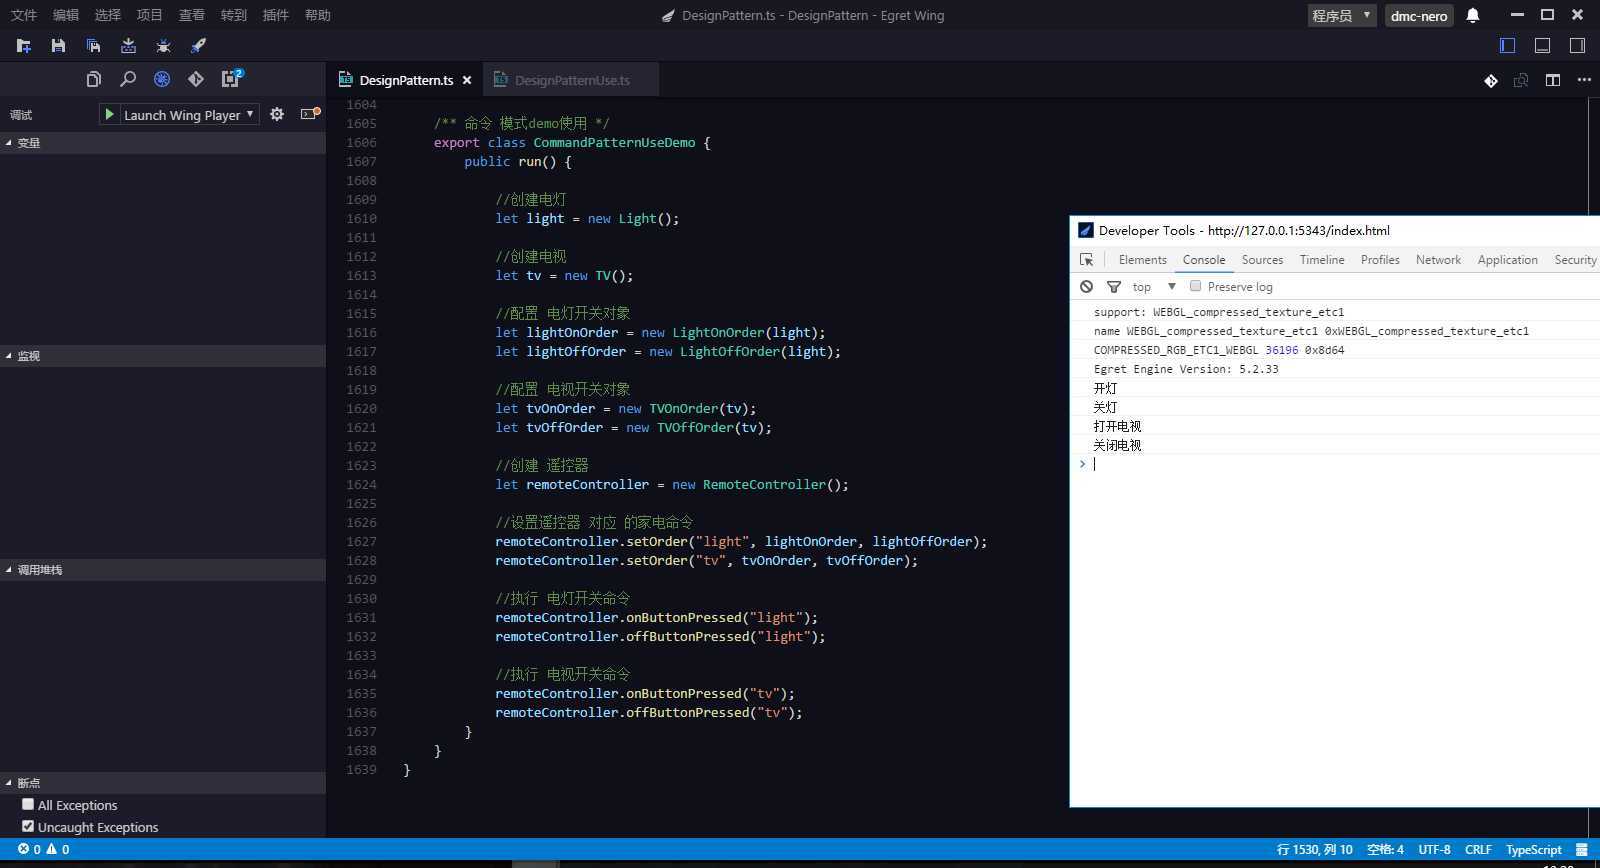The height and width of the screenshot is (868, 1600).
Task: Check the All Exceptions breakpoint option
Action: click(x=28, y=804)
